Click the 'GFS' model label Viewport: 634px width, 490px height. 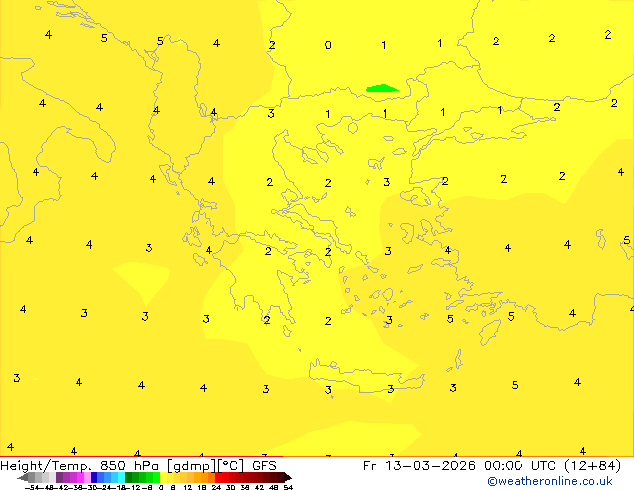point(264,466)
